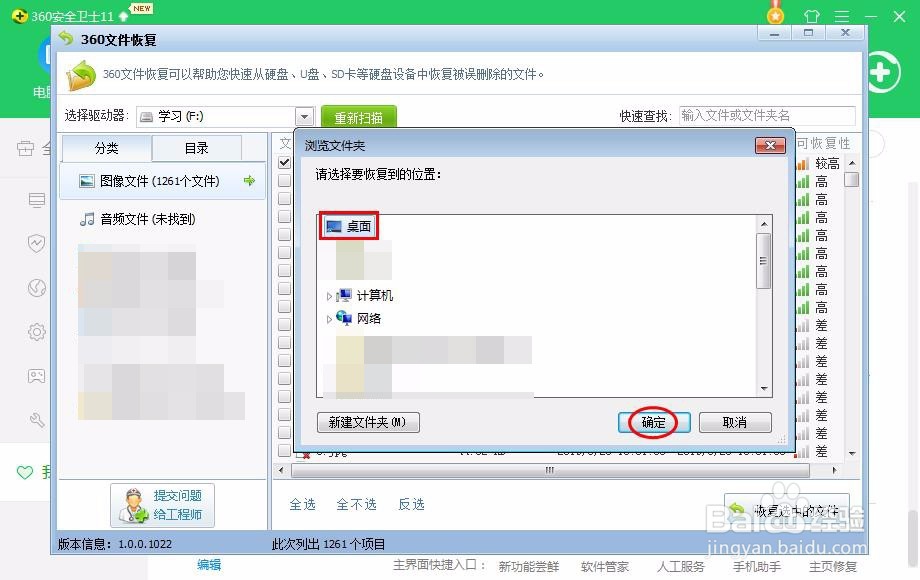Click the white plus circle icon
Image resolution: width=920 pixels, height=580 pixels.
(880, 72)
